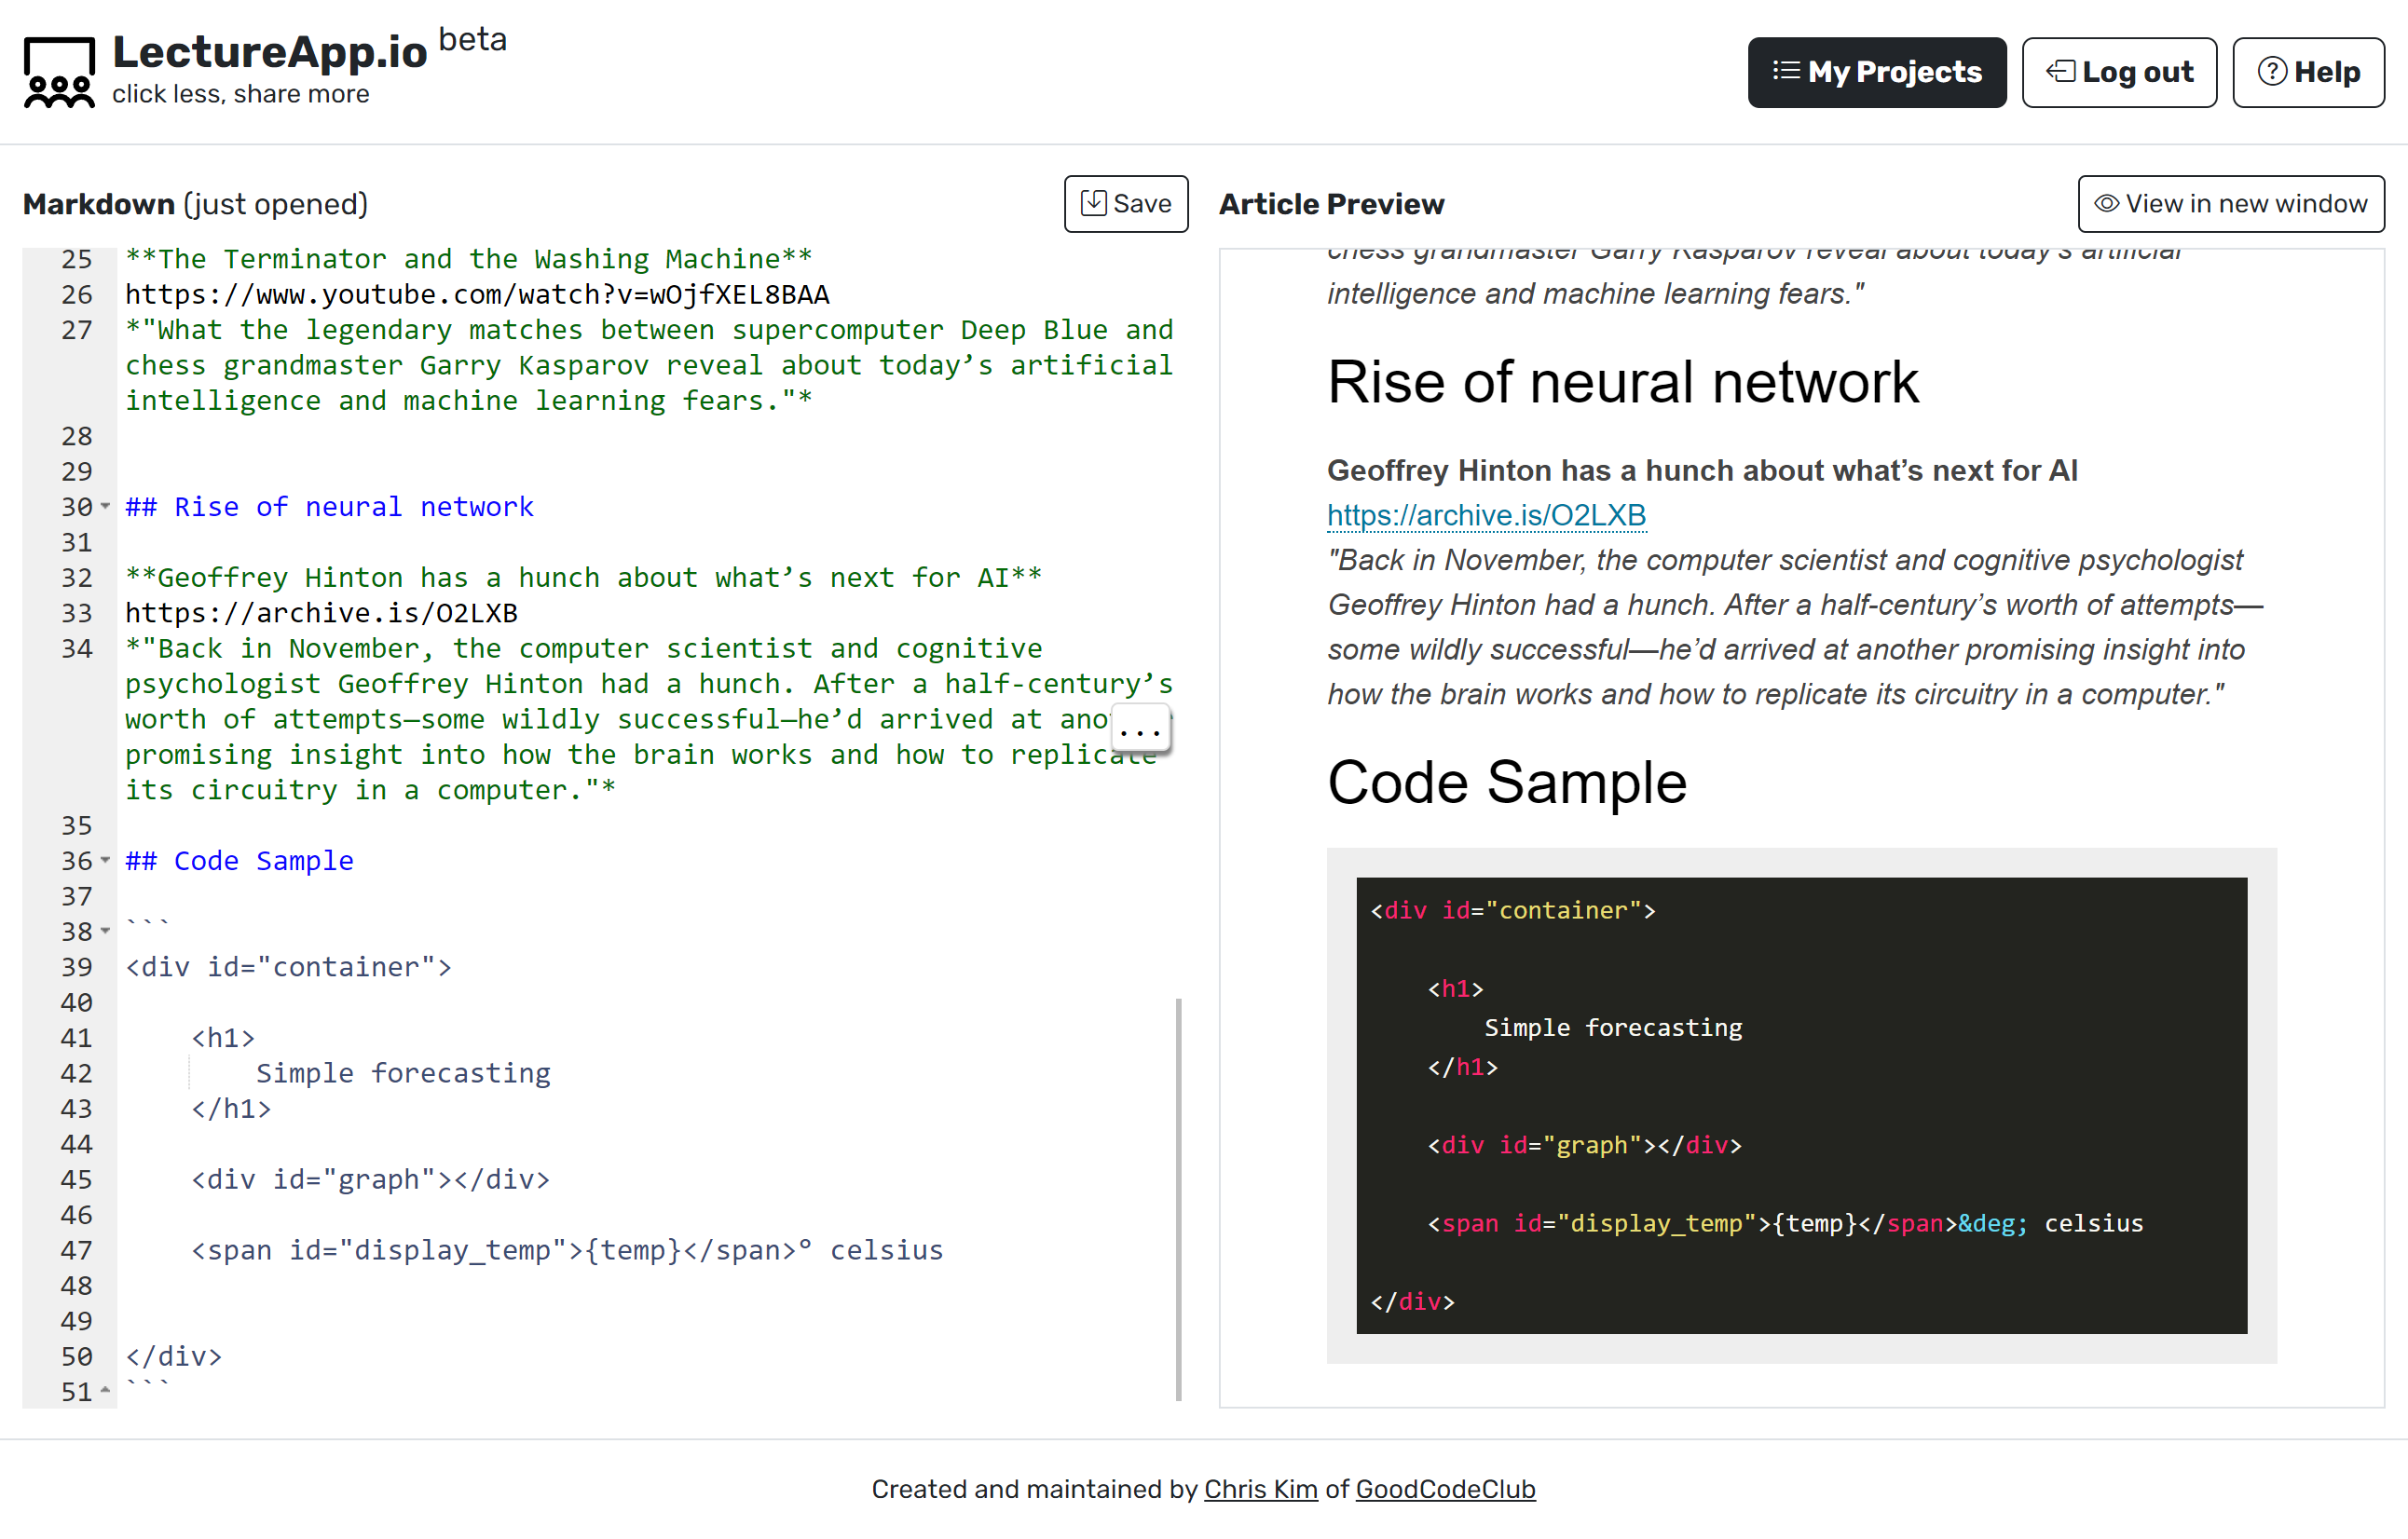Click the display_temp span line in preview code
2408x1539 pixels.
point(1785,1223)
